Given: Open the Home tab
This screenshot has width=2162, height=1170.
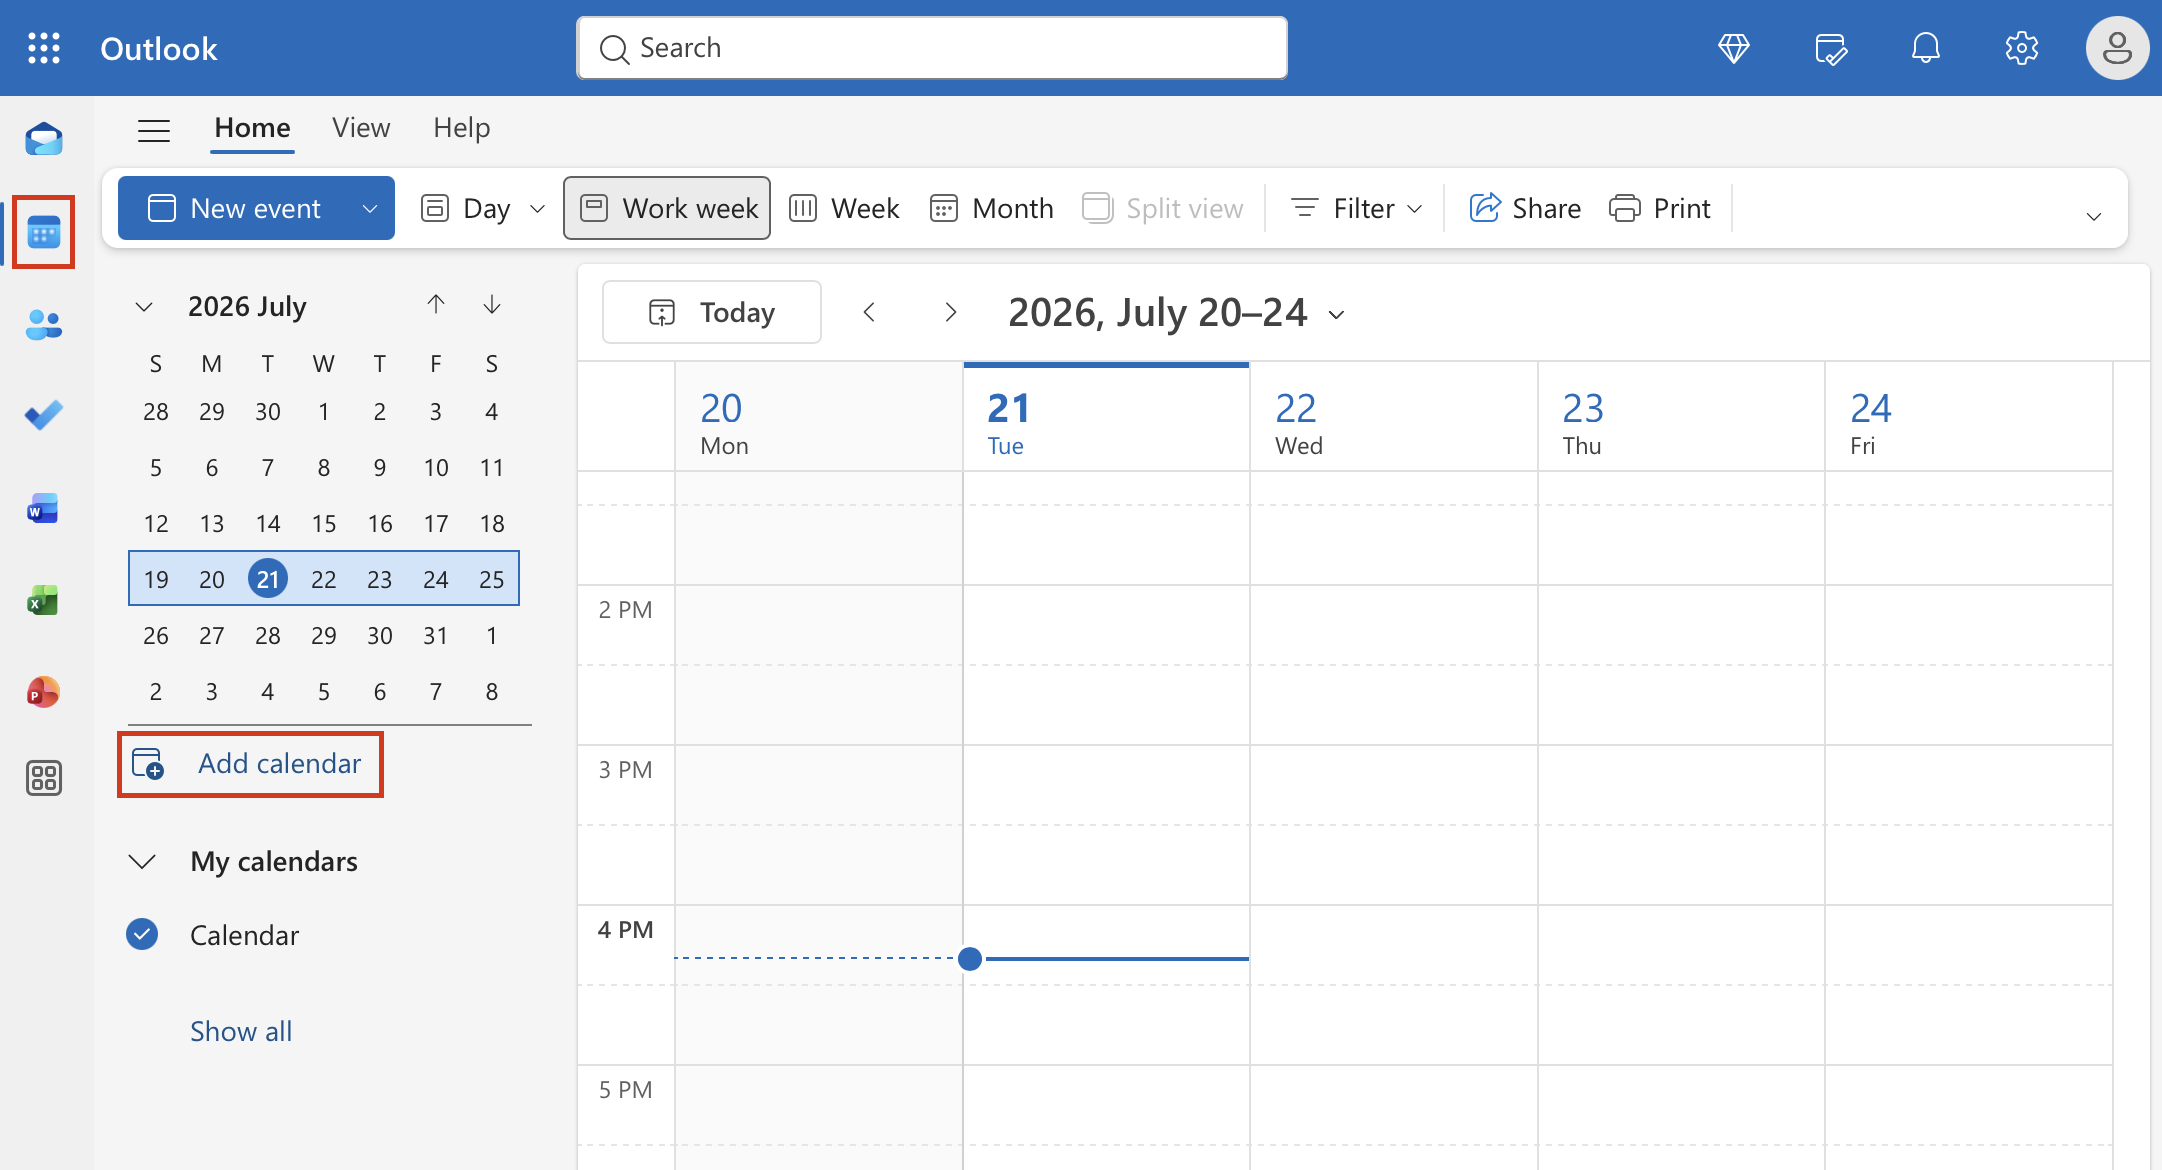Looking at the screenshot, I should point(252,128).
